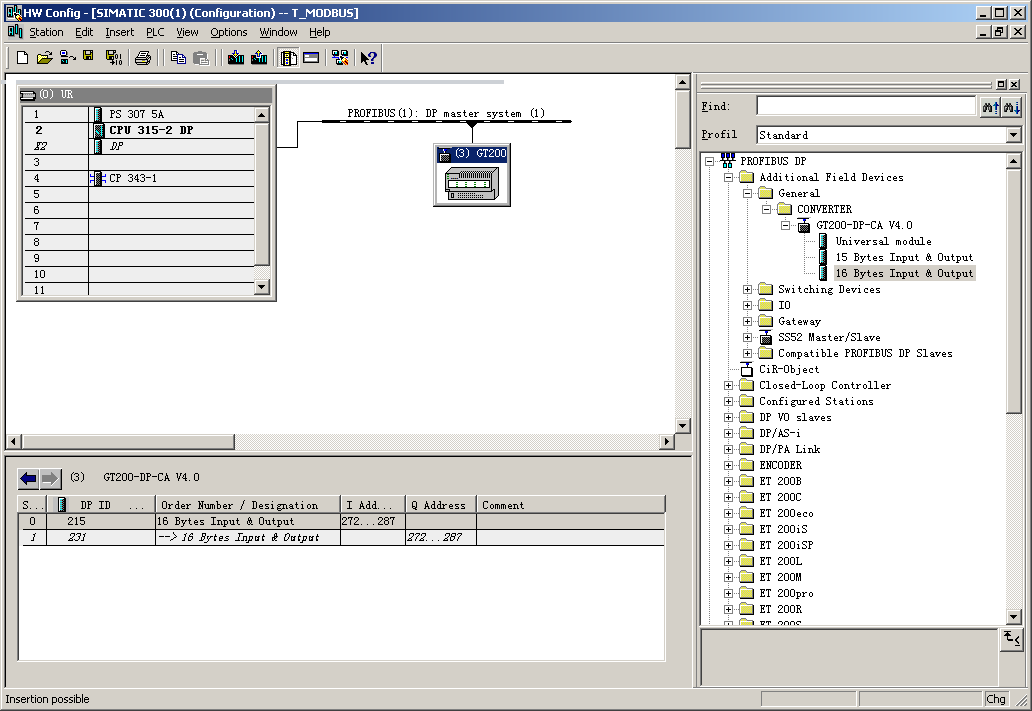The image size is (1032, 711).
Task: Open the Profil dropdown set to Standard
Action: [1013, 135]
